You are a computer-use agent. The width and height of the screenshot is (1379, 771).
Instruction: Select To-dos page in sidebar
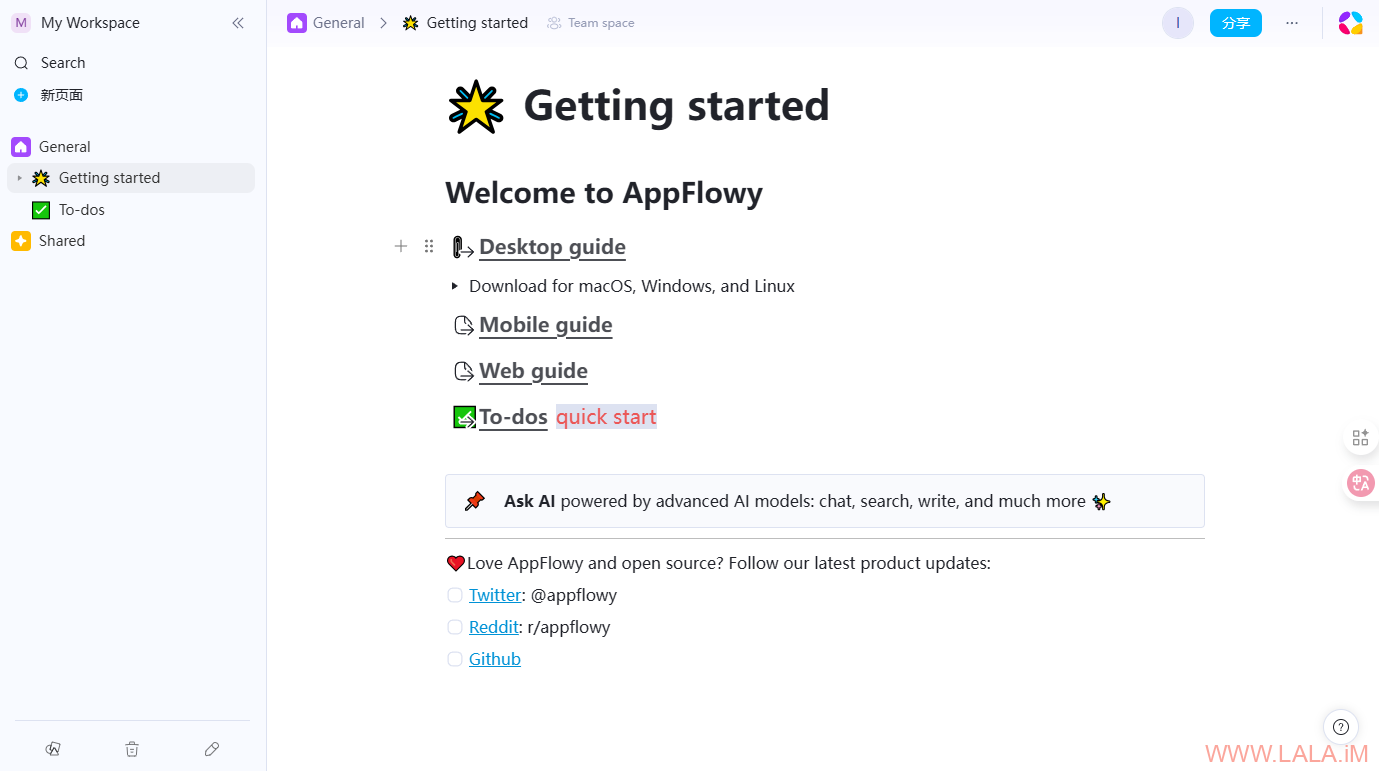coord(82,210)
